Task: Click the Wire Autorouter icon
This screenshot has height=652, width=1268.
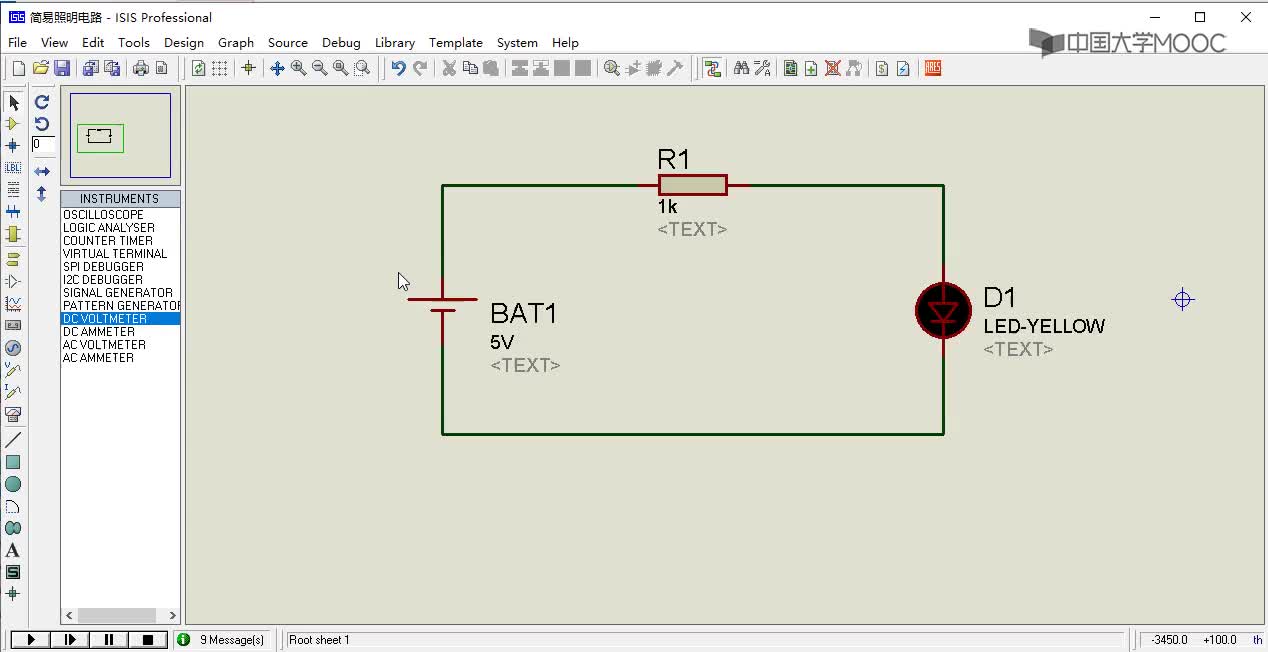Action: (712, 68)
